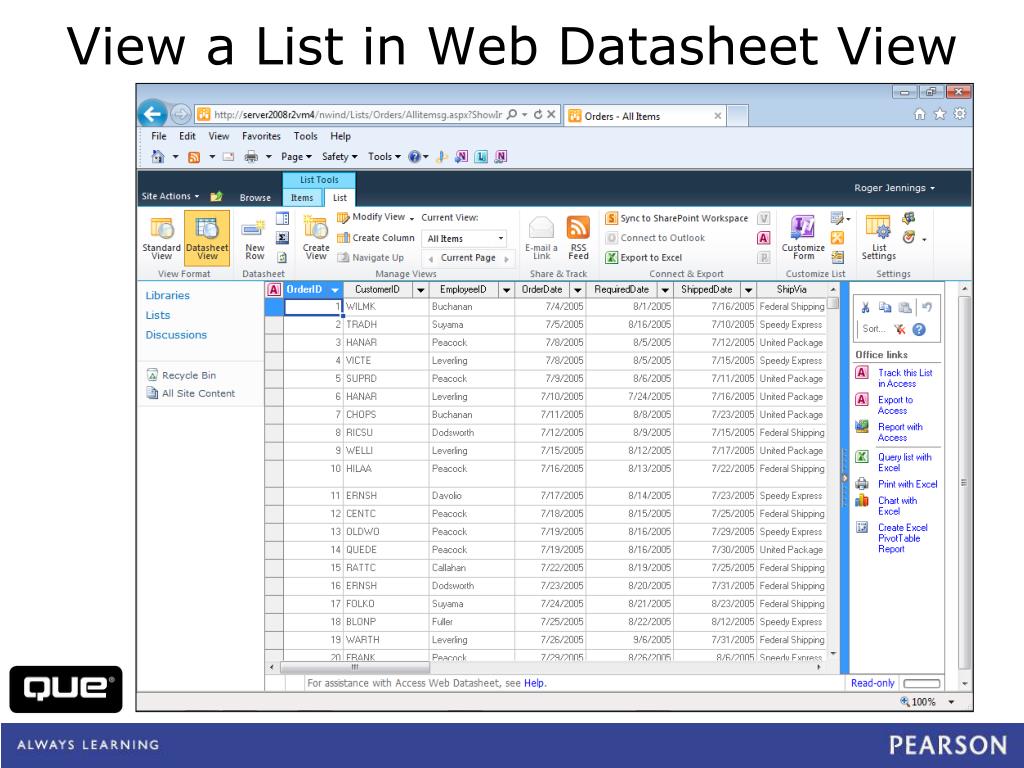Click the browser address bar URL
Viewport: 1024px width, 768px height.
[x=358, y=114]
